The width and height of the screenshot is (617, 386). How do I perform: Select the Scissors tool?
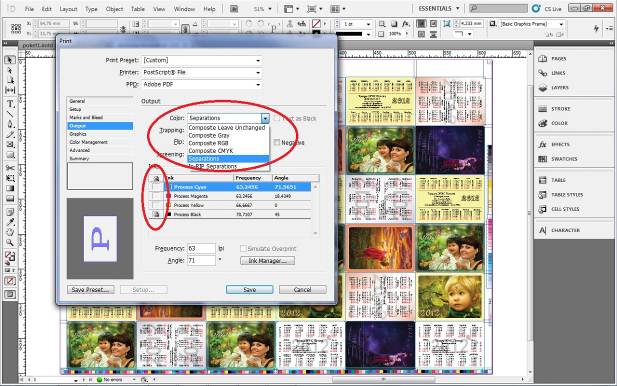[x=10, y=168]
